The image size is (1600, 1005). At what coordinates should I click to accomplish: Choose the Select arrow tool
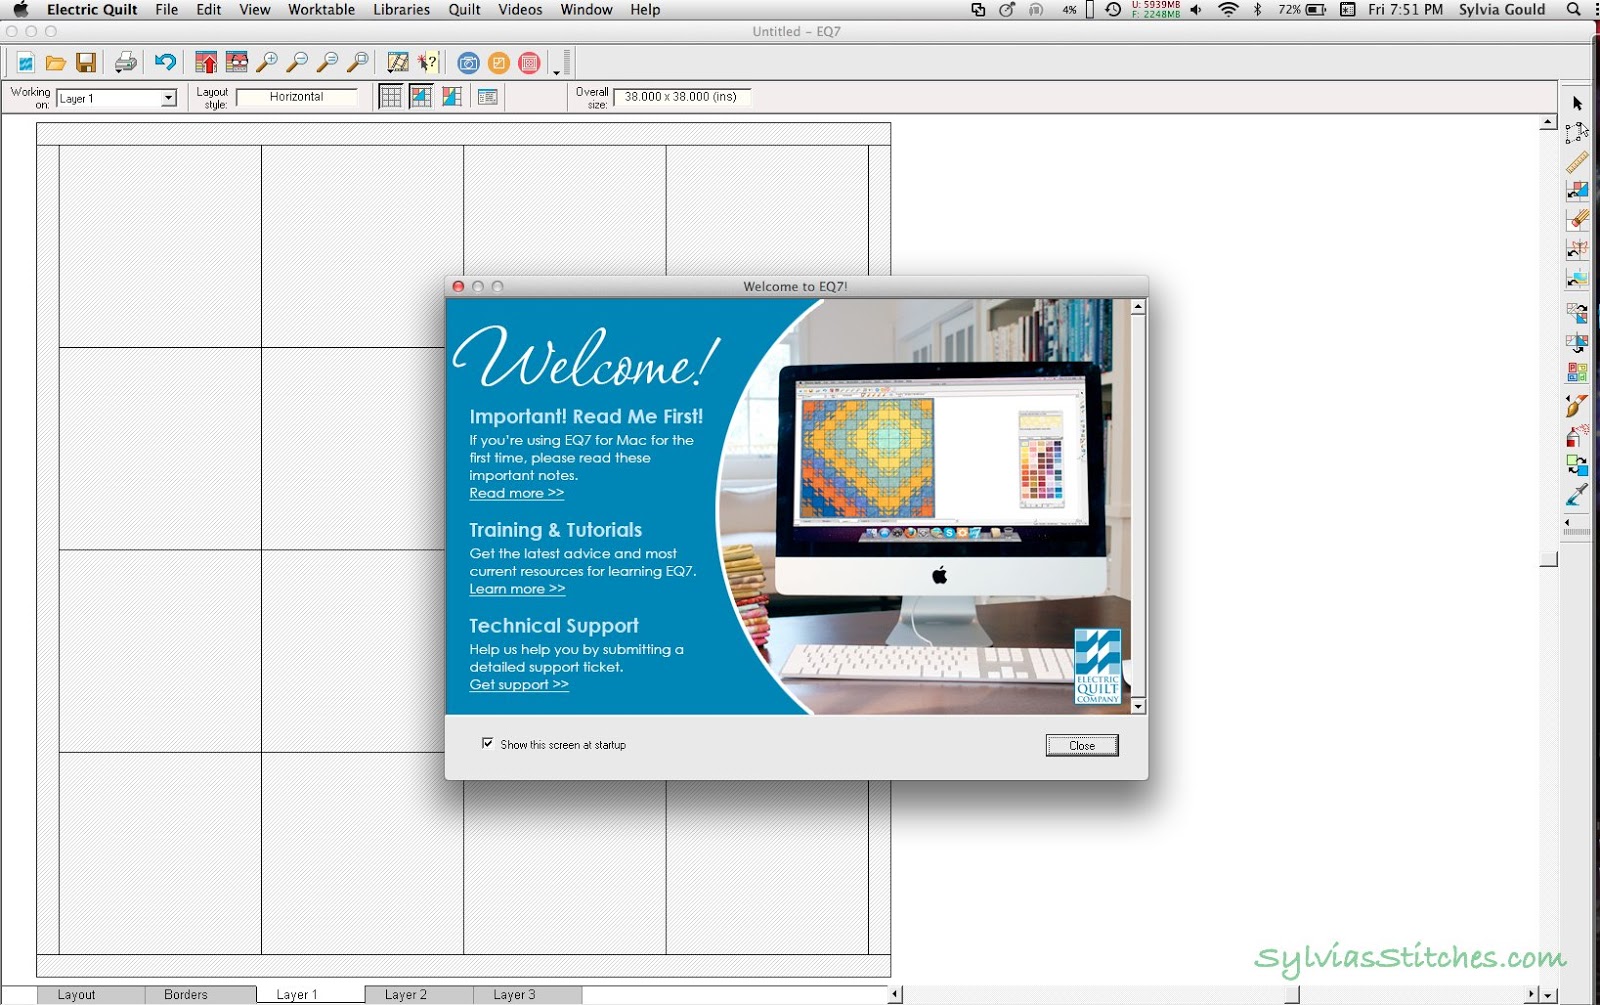pyautogui.click(x=1577, y=103)
